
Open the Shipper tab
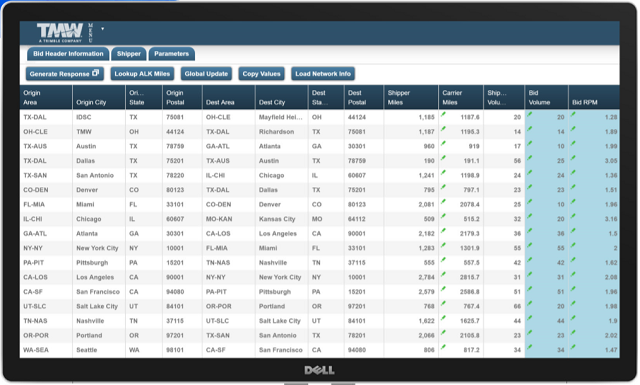point(129,54)
